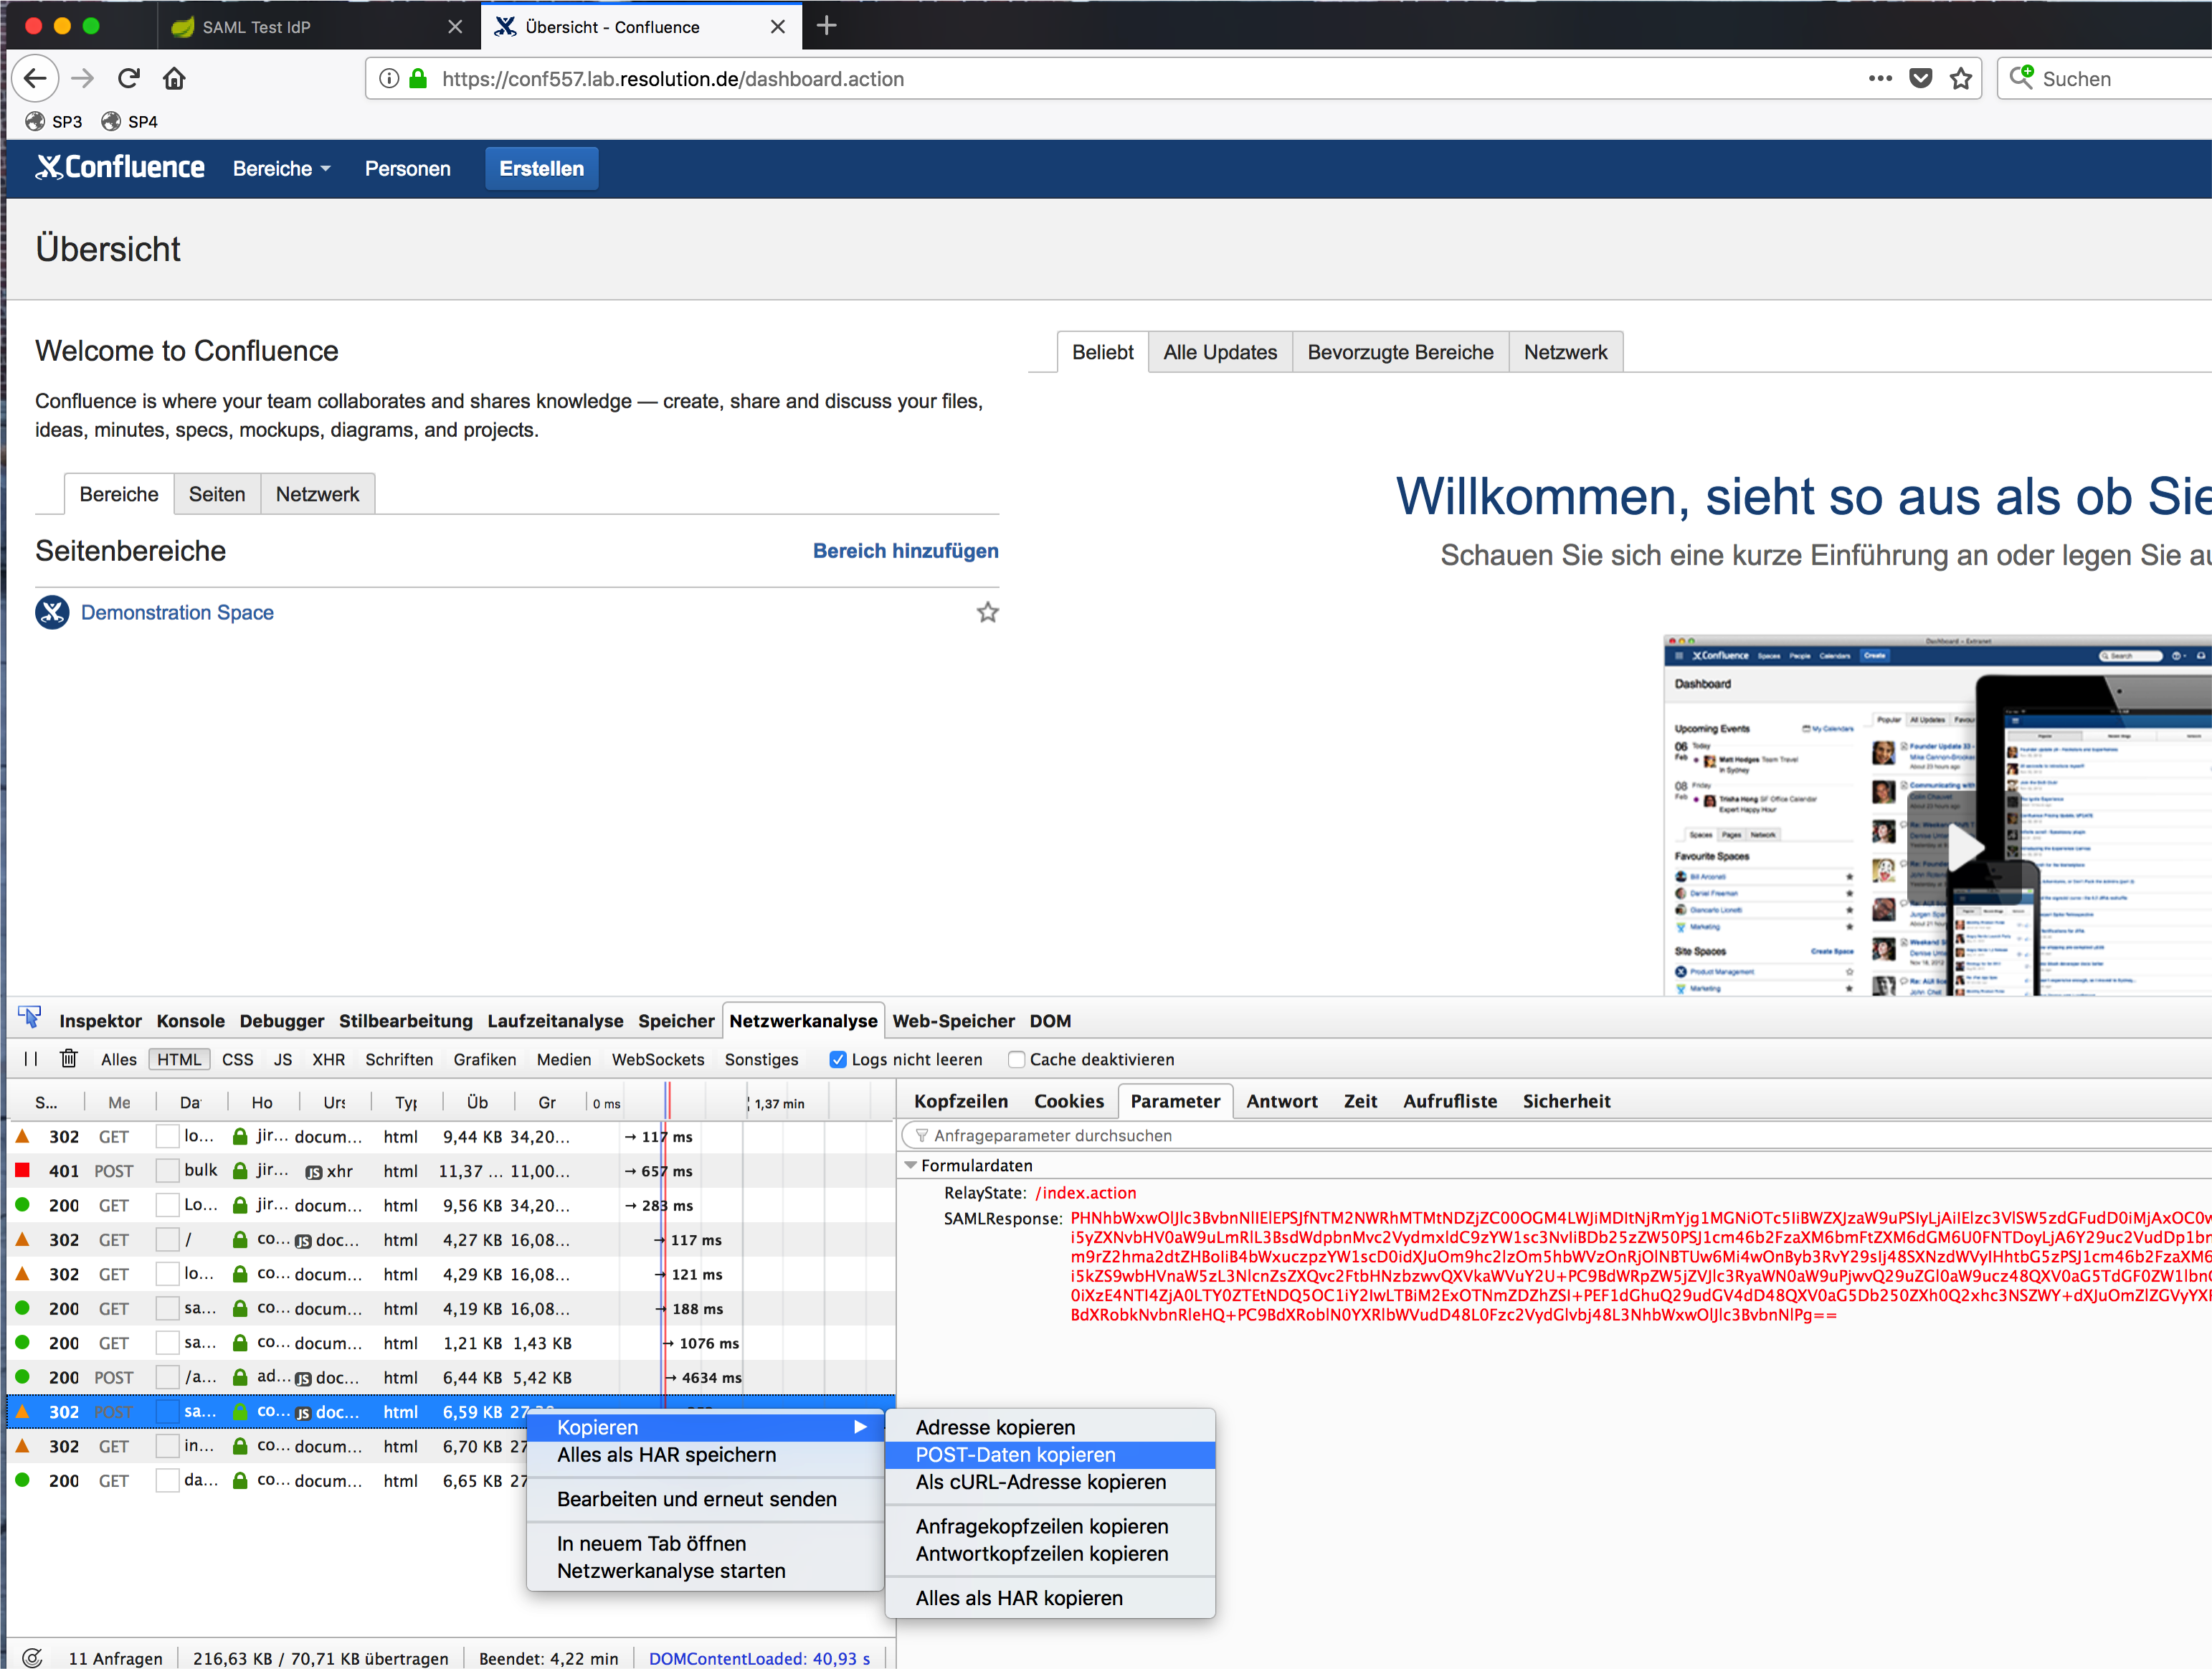Toggle the Alles filter
2212x1669 pixels.
[118, 1059]
